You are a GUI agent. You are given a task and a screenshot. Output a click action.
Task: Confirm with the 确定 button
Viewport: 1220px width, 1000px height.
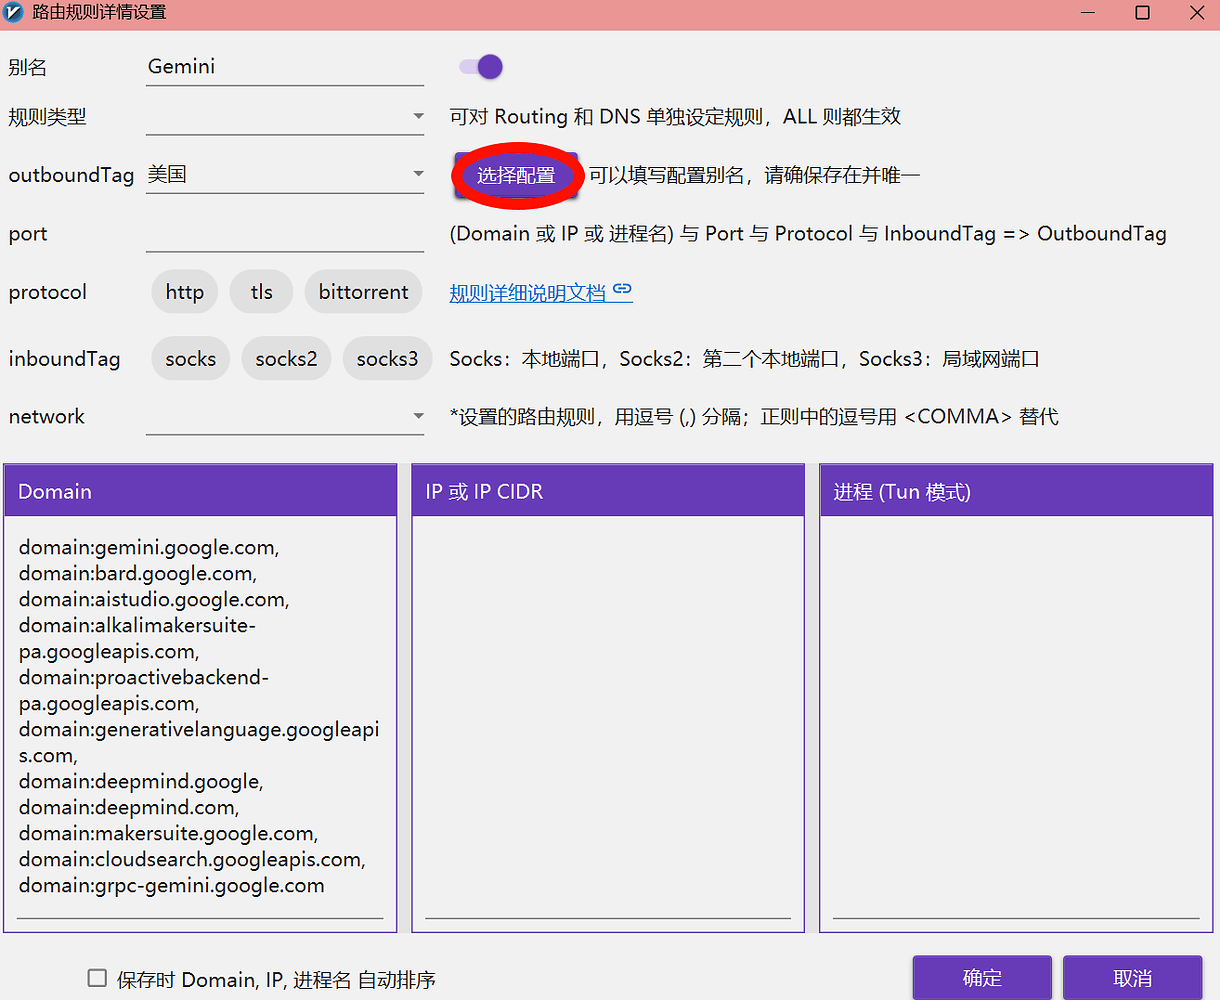[x=982, y=978]
